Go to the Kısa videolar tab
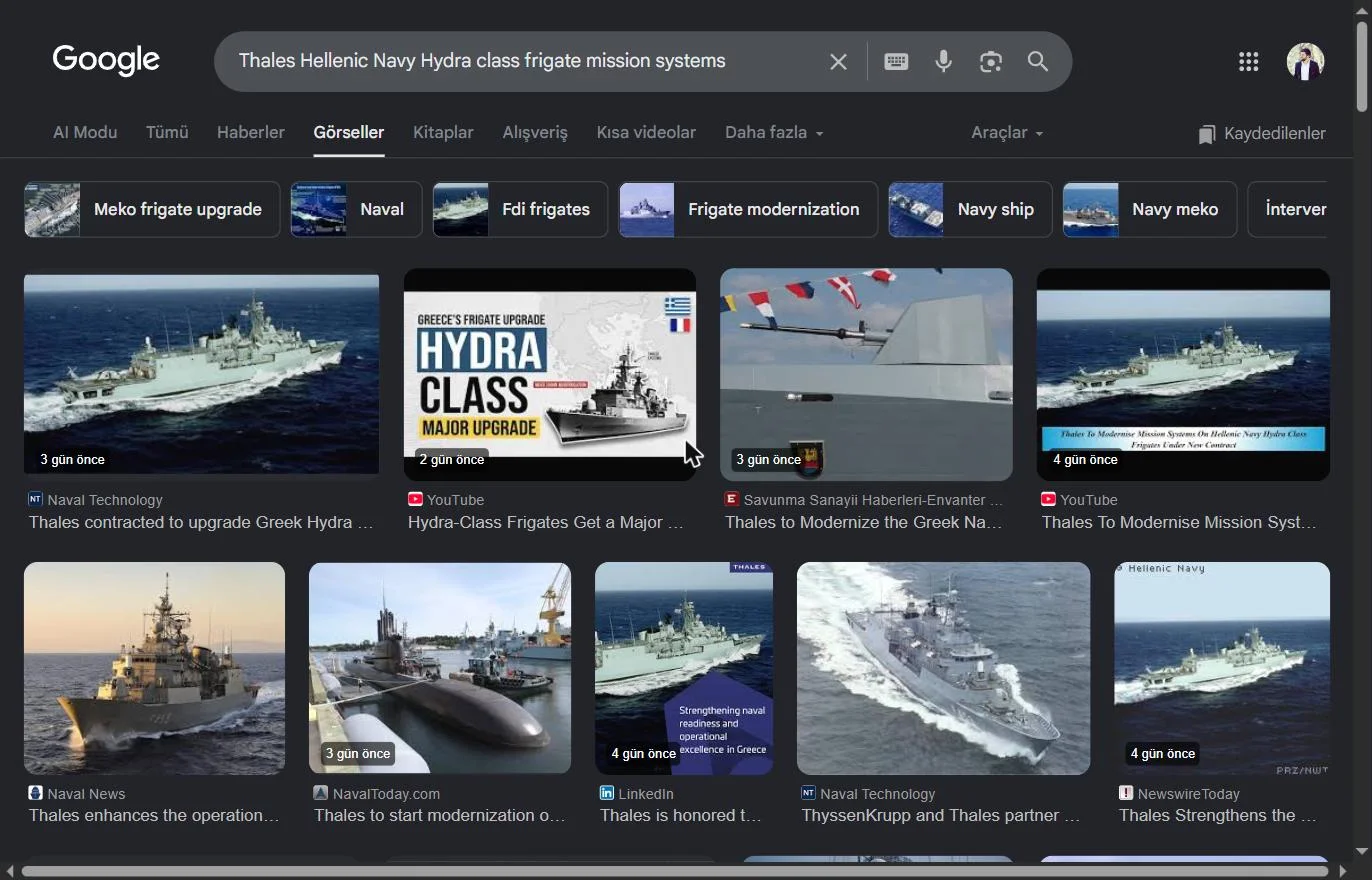The image size is (1372, 880). pyautogui.click(x=646, y=132)
